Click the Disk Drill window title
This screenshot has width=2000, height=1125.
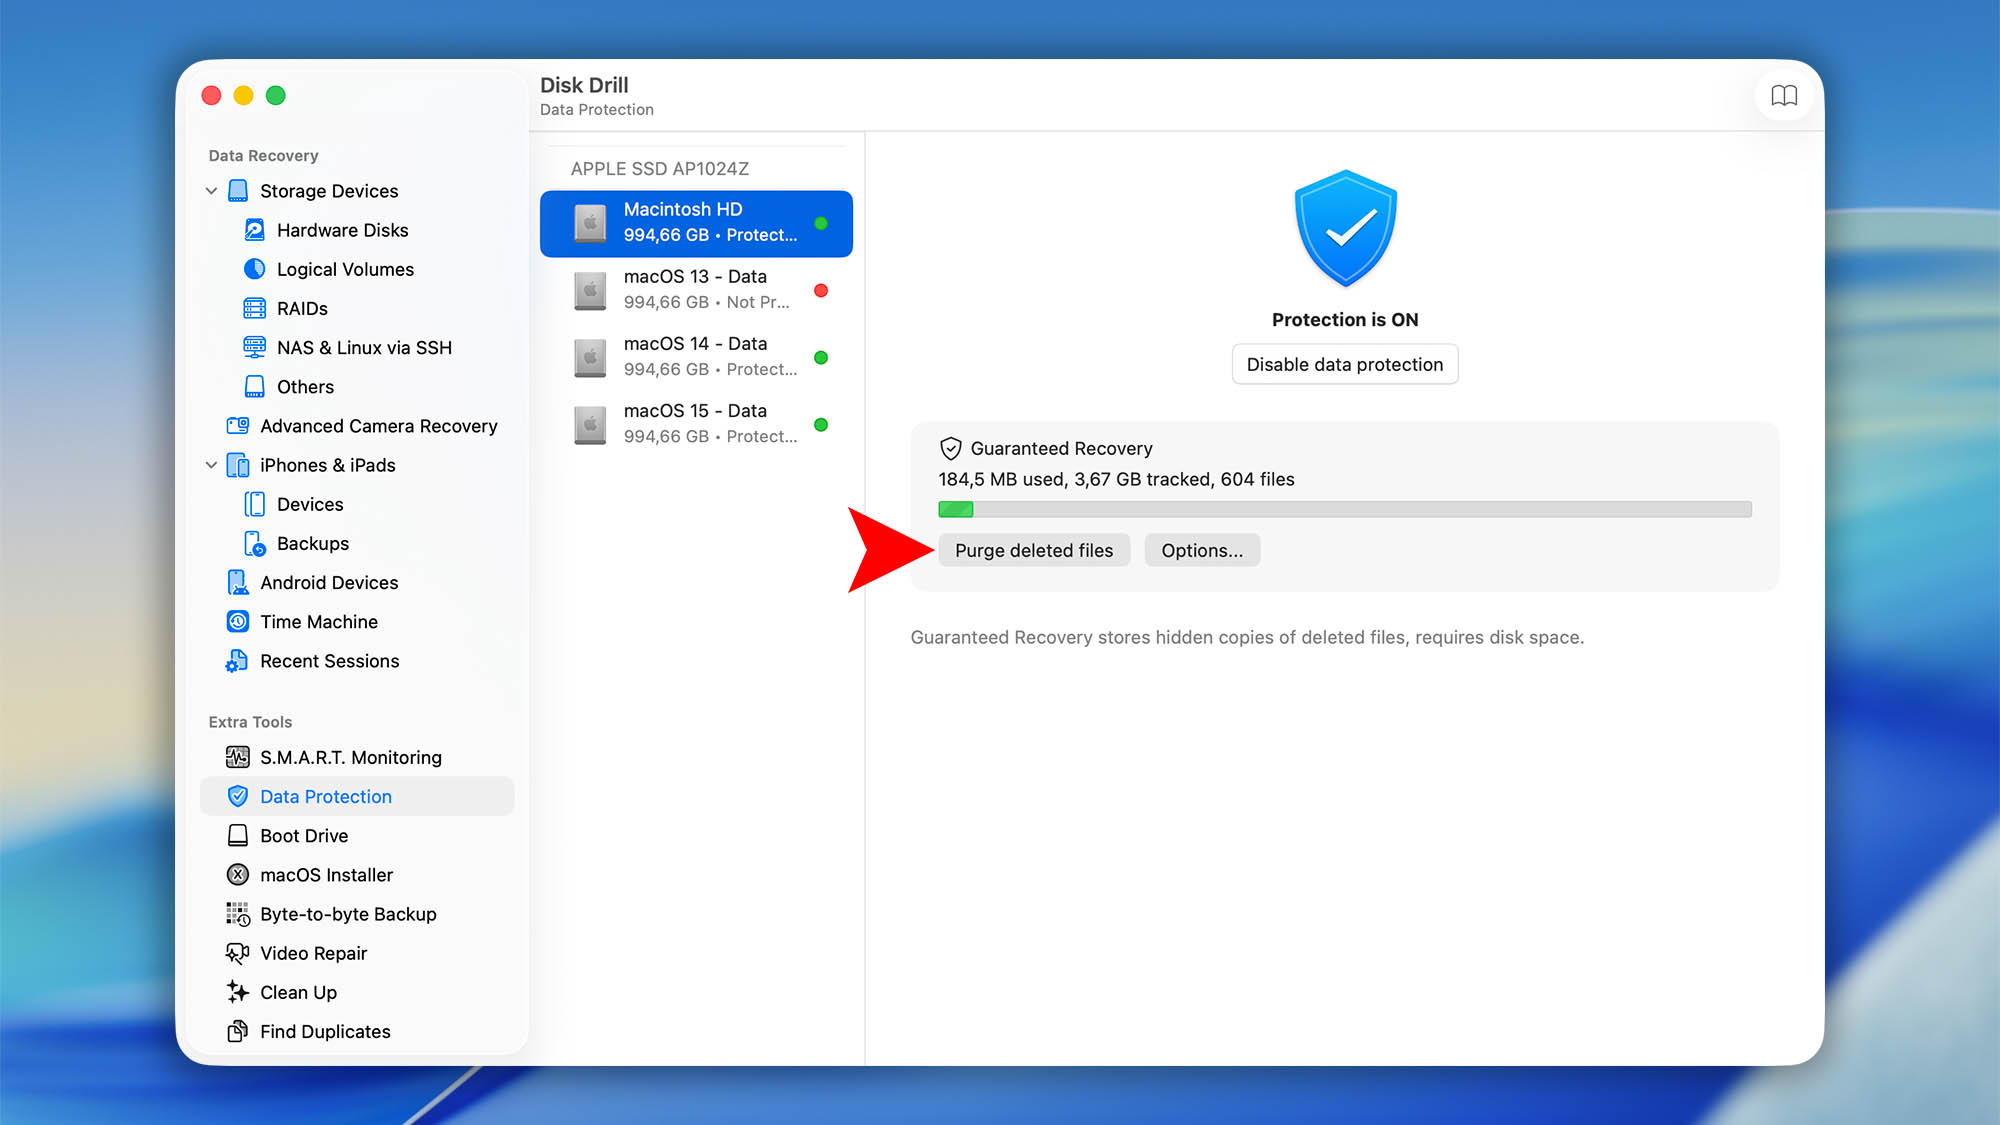[x=584, y=85]
